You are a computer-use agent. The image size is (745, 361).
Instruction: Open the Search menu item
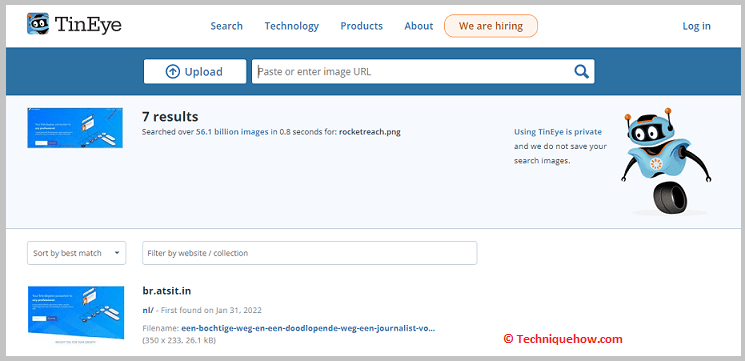point(227,26)
